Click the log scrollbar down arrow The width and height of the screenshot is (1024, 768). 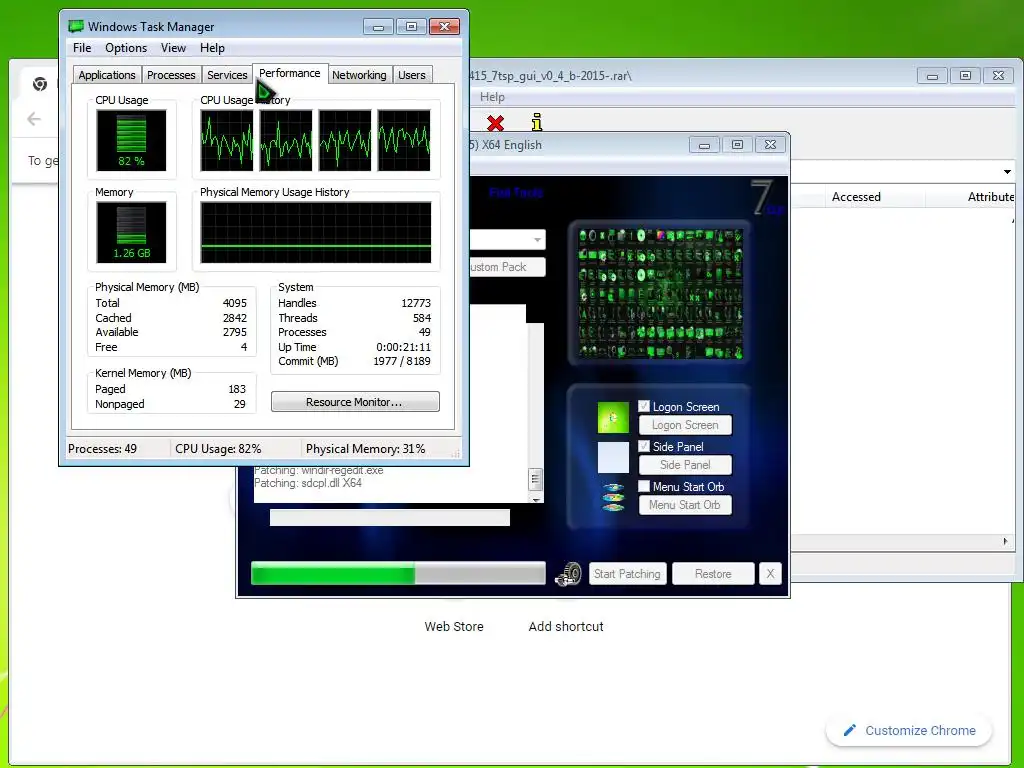[536, 500]
